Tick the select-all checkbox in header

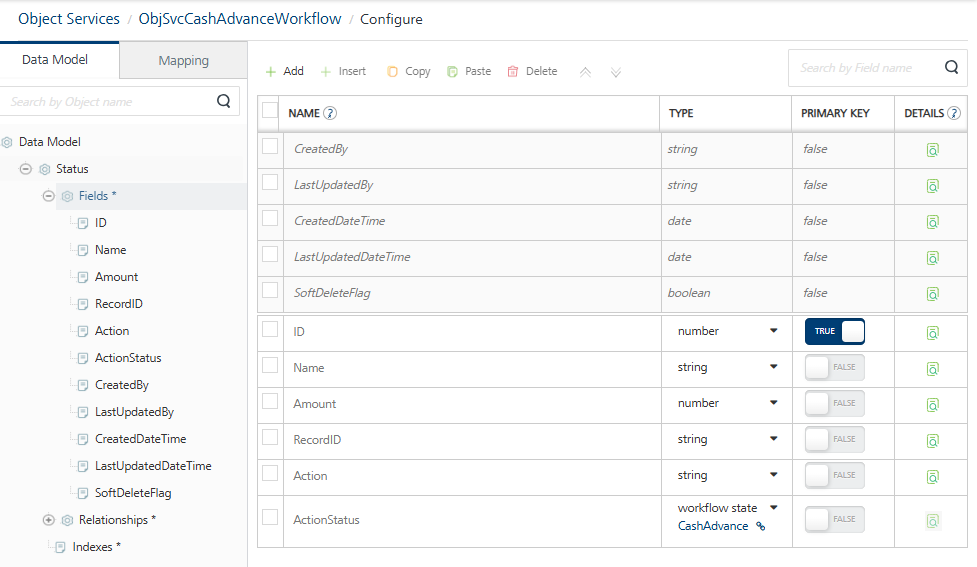(x=270, y=111)
